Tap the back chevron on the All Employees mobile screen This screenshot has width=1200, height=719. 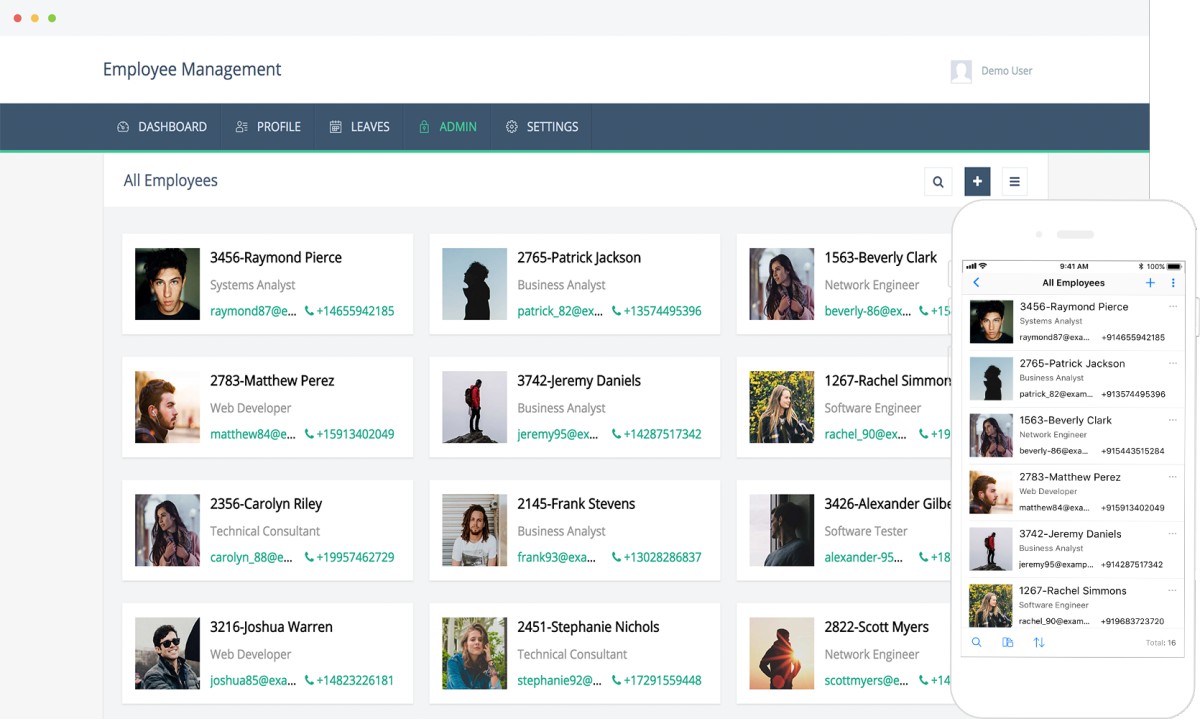coord(978,283)
